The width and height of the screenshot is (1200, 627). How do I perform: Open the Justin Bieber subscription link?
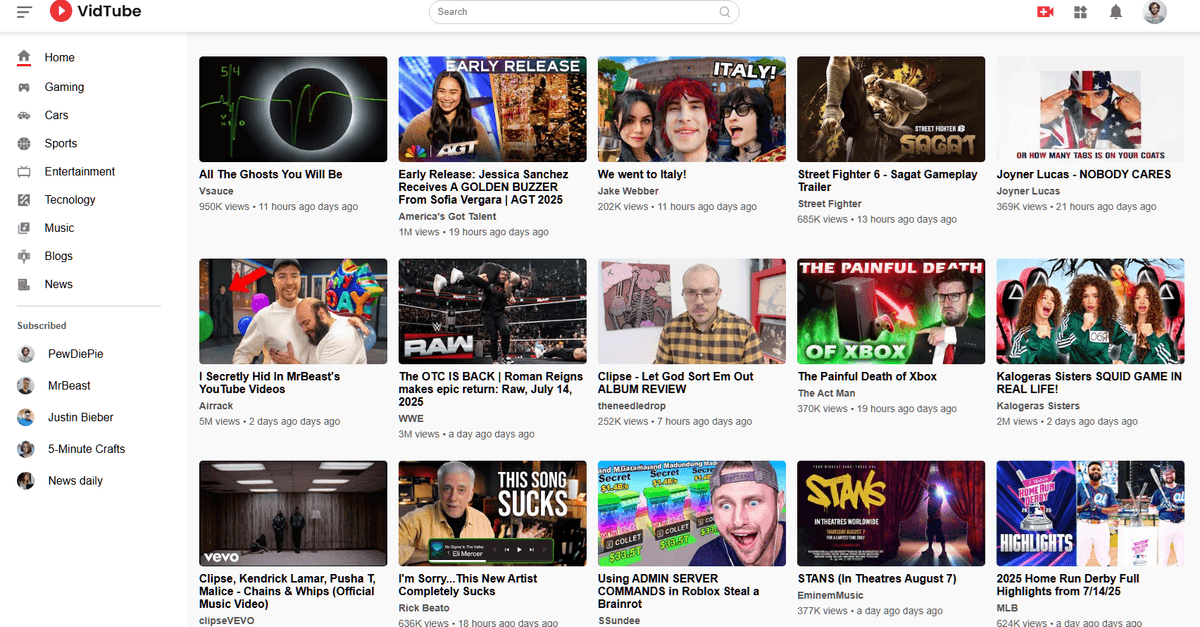click(x=81, y=417)
